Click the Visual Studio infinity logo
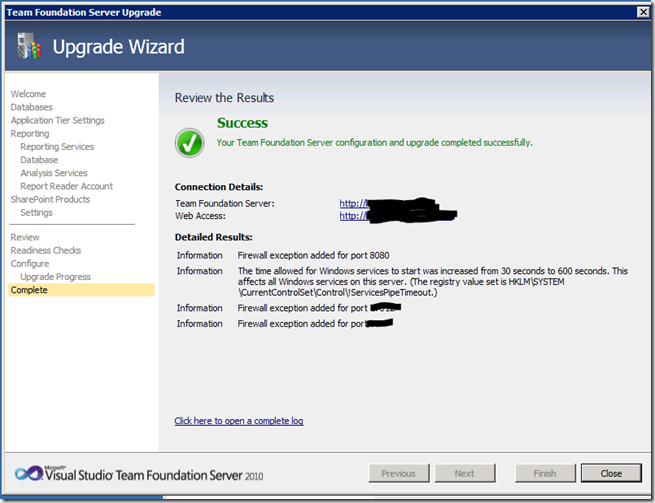Image resolution: width=655 pixels, height=503 pixels. pyautogui.click(x=28, y=473)
